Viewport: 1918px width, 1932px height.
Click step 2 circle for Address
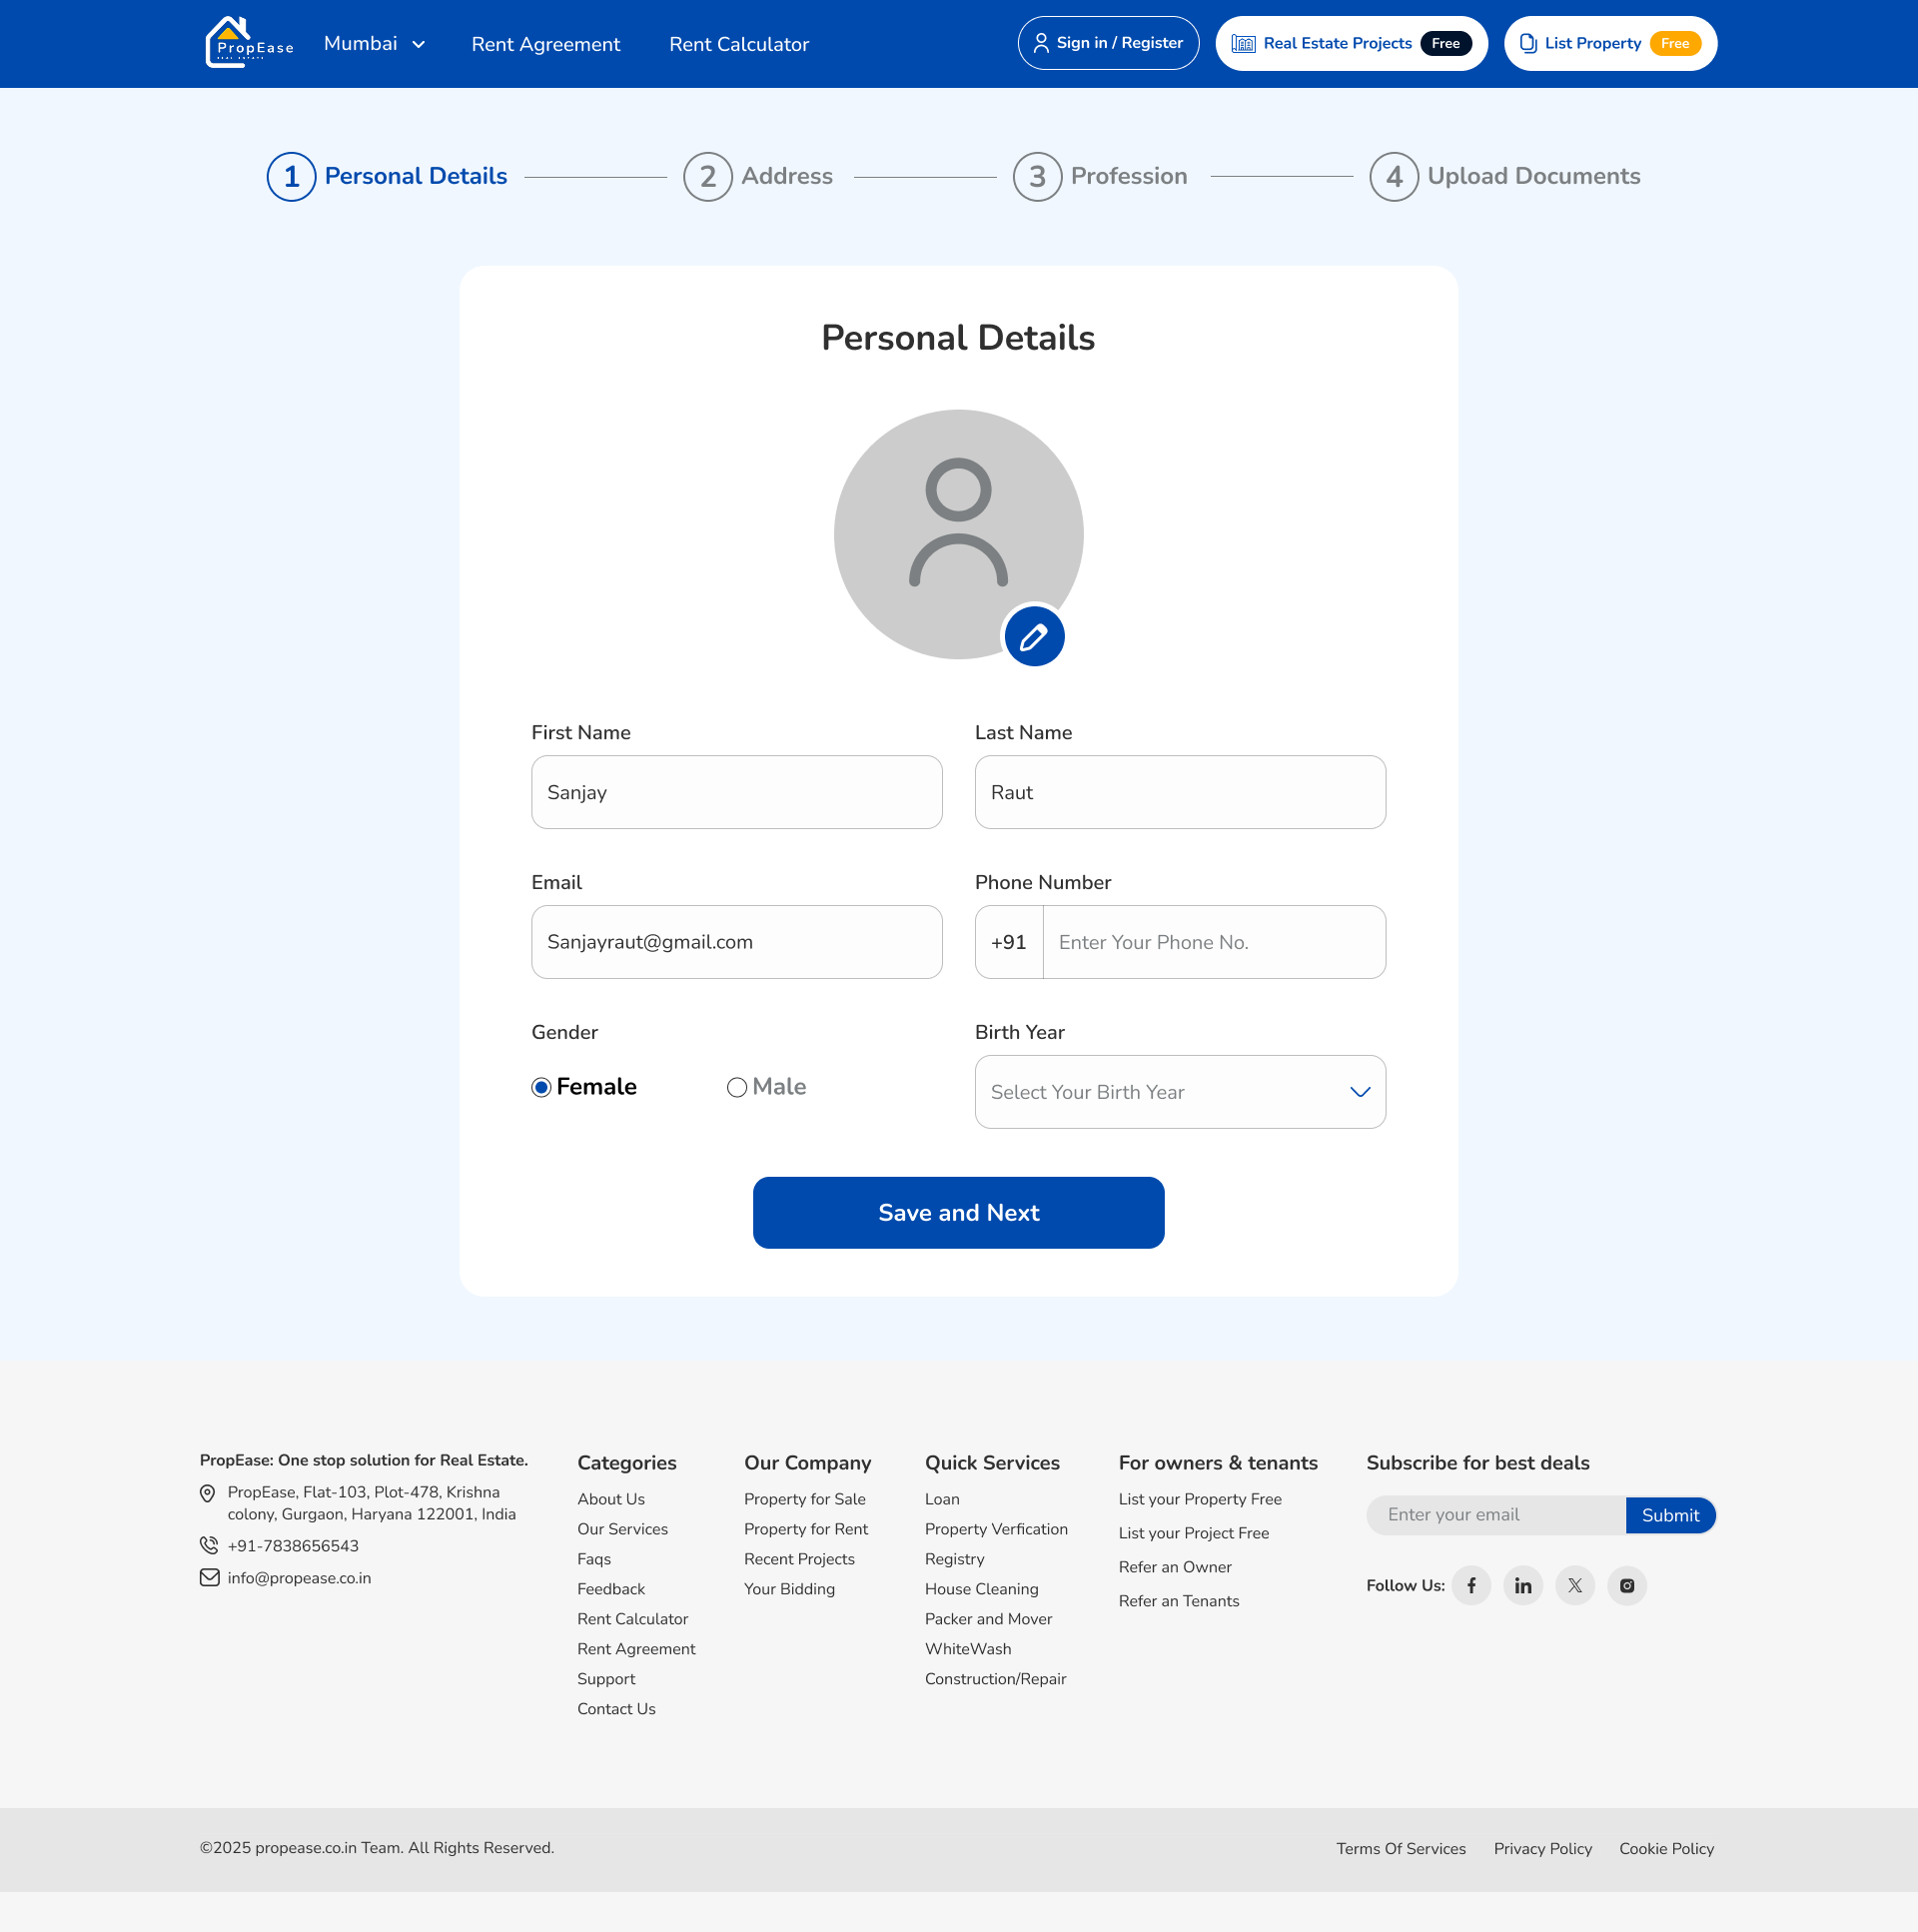[708, 177]
